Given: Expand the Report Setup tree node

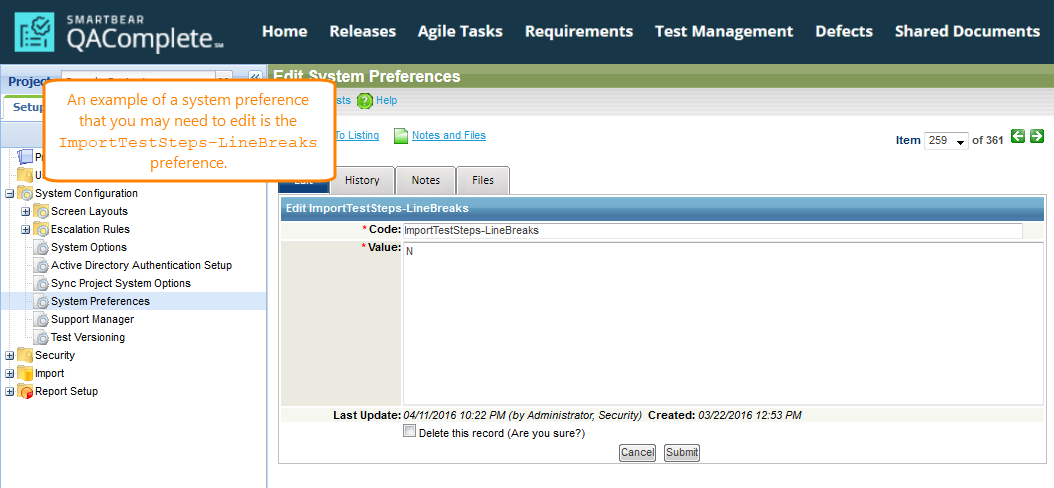Looking at the screenshot, I should (x=9, y=392).
